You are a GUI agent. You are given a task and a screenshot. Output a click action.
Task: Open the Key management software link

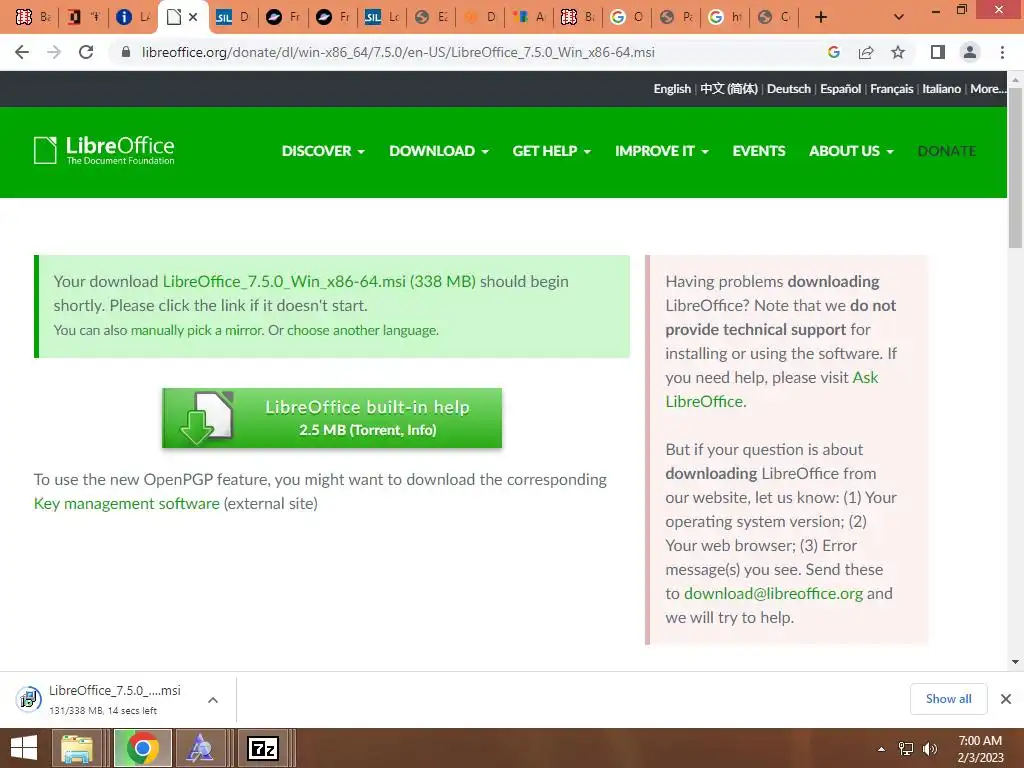(127, 504)
